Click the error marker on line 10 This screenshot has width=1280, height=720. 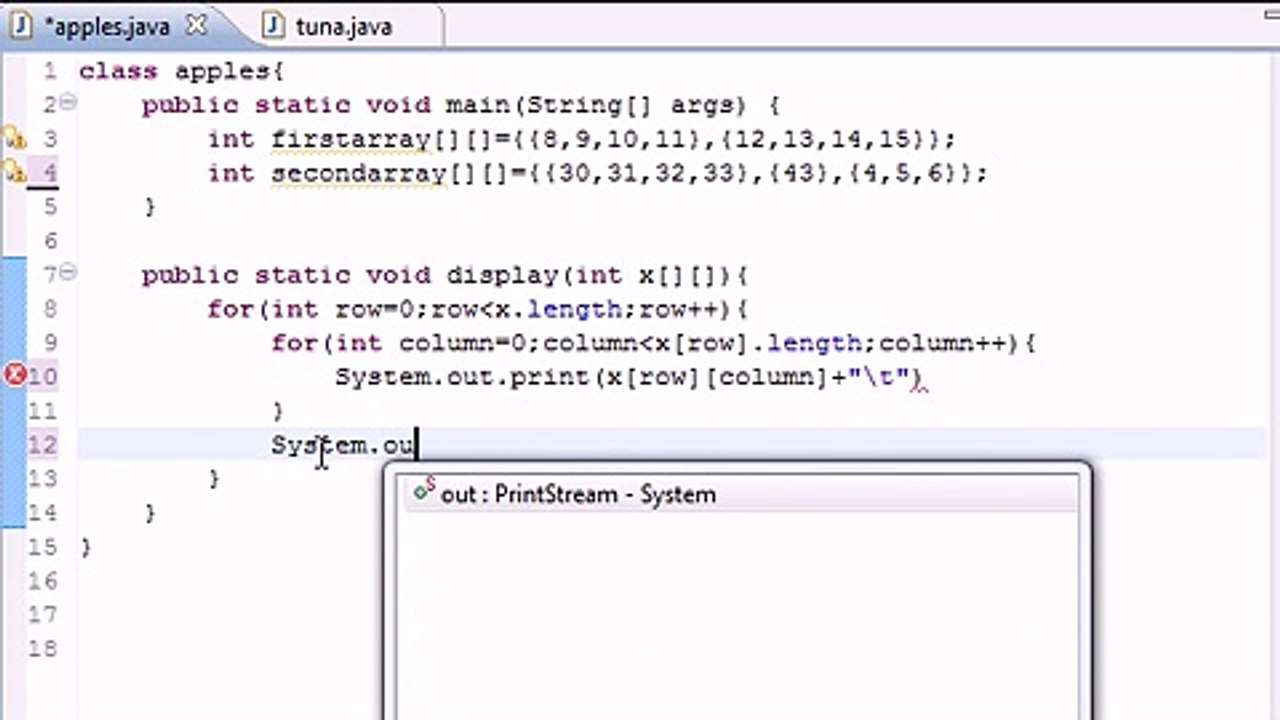coord(15,376)
